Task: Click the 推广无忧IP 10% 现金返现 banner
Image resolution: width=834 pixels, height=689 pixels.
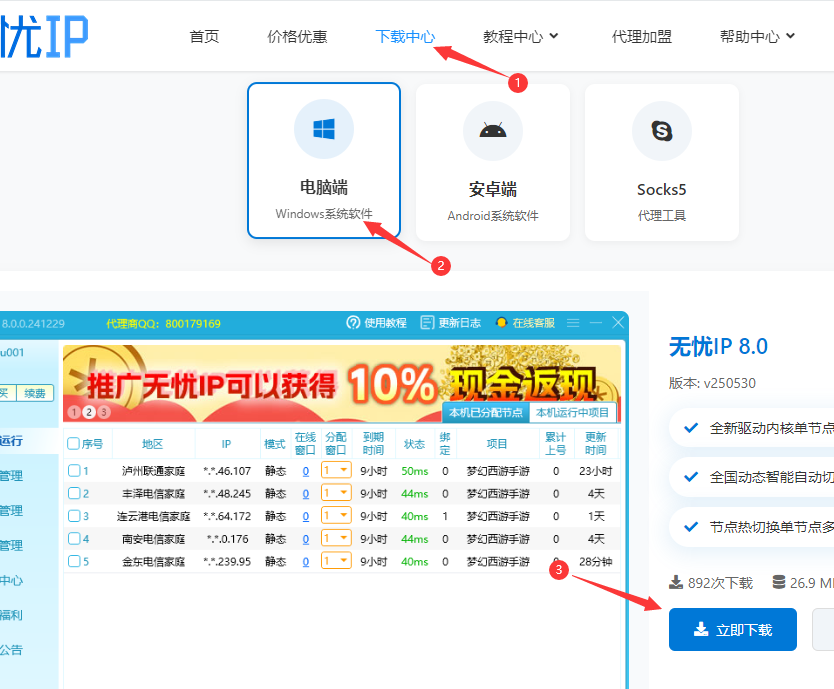Action: point(342,384)
